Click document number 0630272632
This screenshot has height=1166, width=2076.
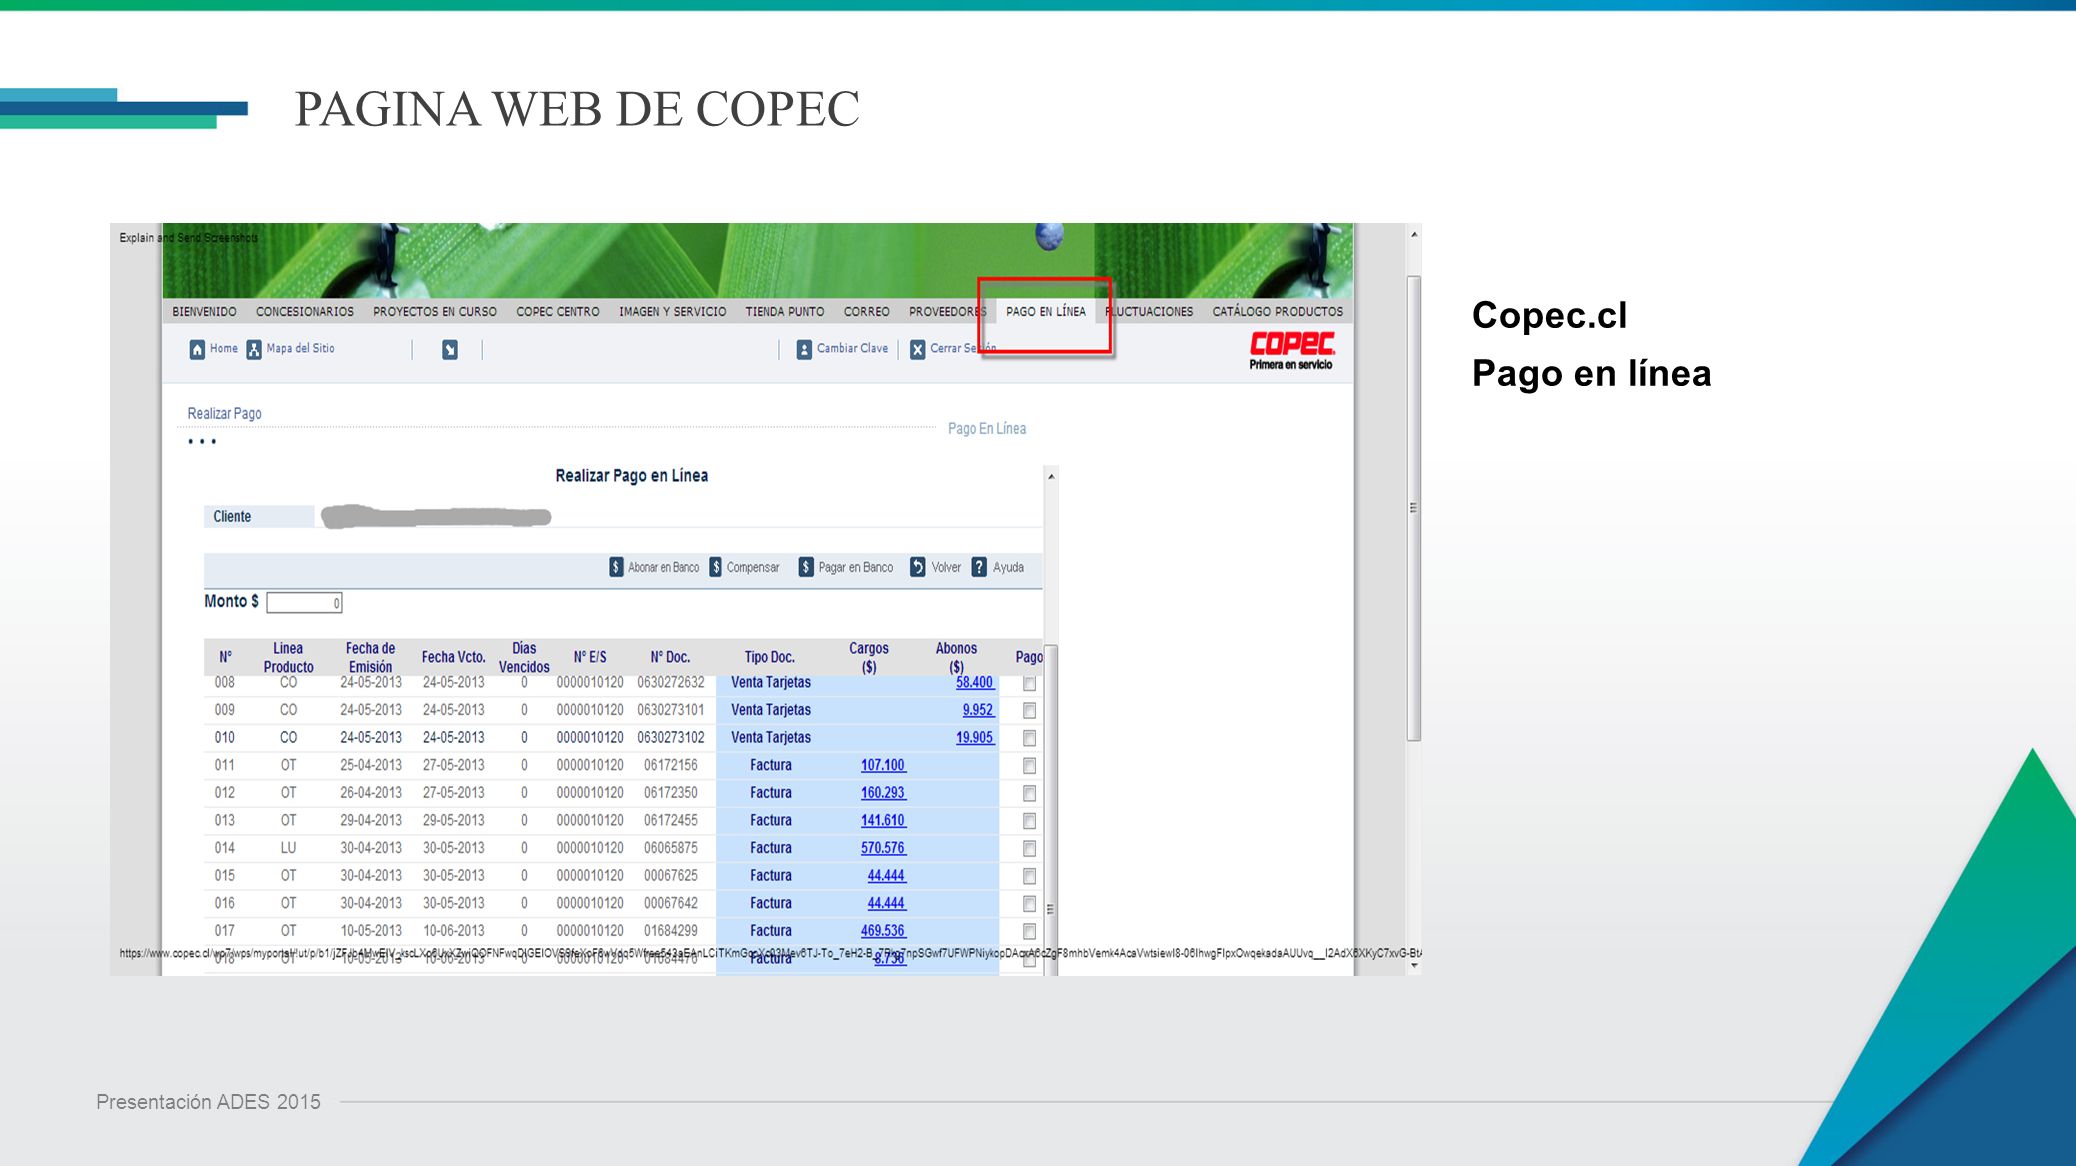(671, 683)
